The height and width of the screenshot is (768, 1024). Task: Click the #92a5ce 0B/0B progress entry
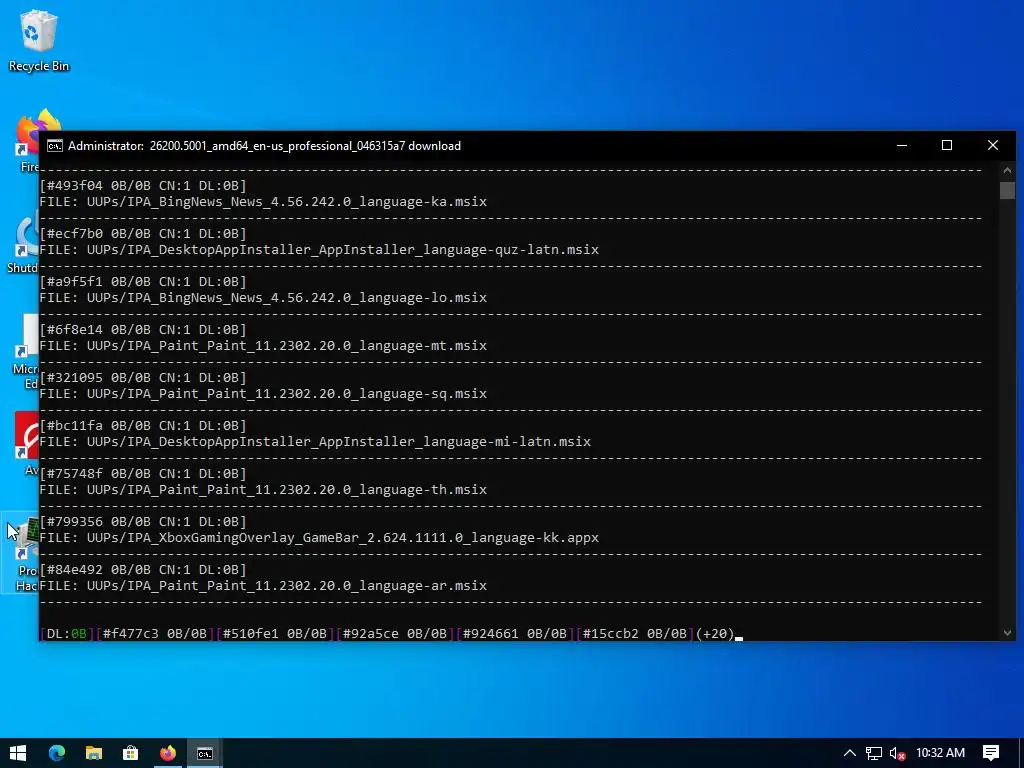tap(394, 633)
